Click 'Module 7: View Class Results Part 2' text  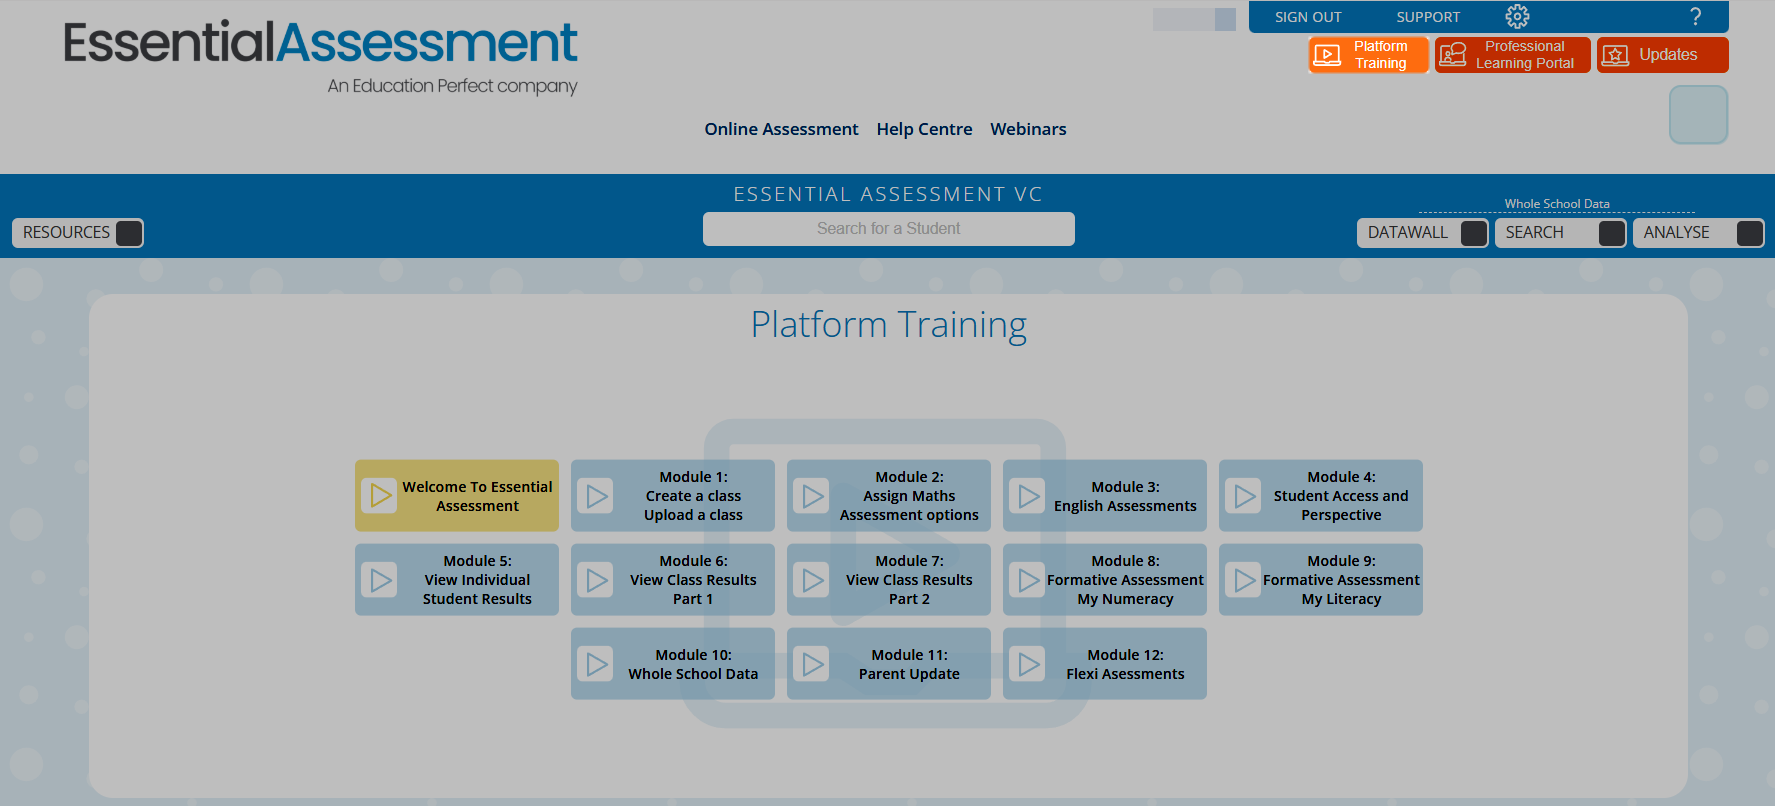tap(909, 580)
